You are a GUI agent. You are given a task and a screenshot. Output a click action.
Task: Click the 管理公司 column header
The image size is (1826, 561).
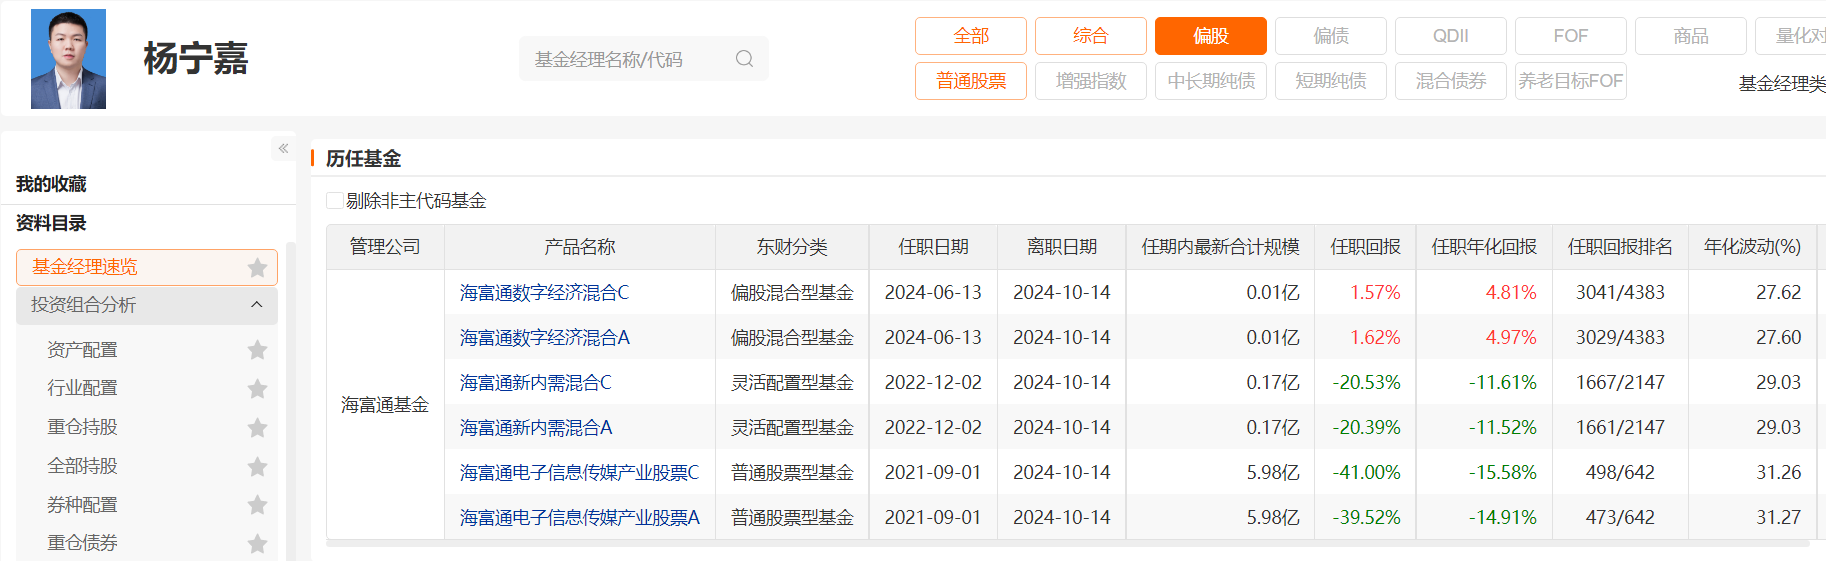point(385,247)
